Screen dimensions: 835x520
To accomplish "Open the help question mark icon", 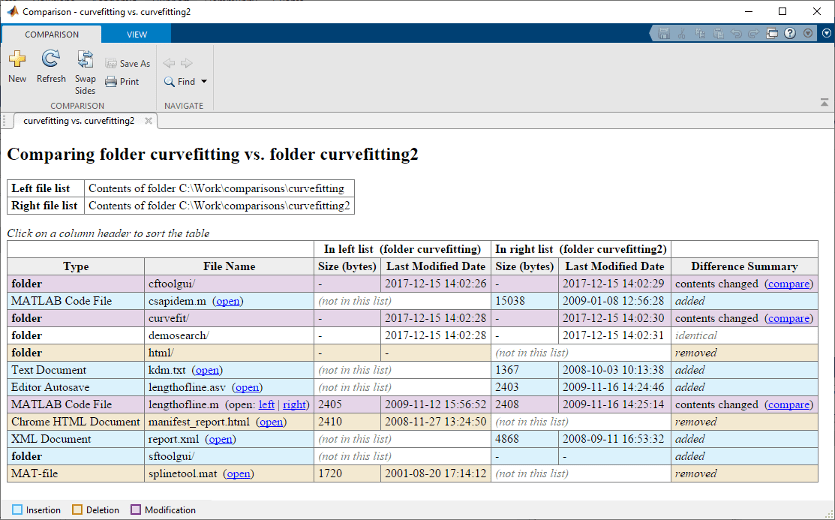I will click(x=790, y=34).
